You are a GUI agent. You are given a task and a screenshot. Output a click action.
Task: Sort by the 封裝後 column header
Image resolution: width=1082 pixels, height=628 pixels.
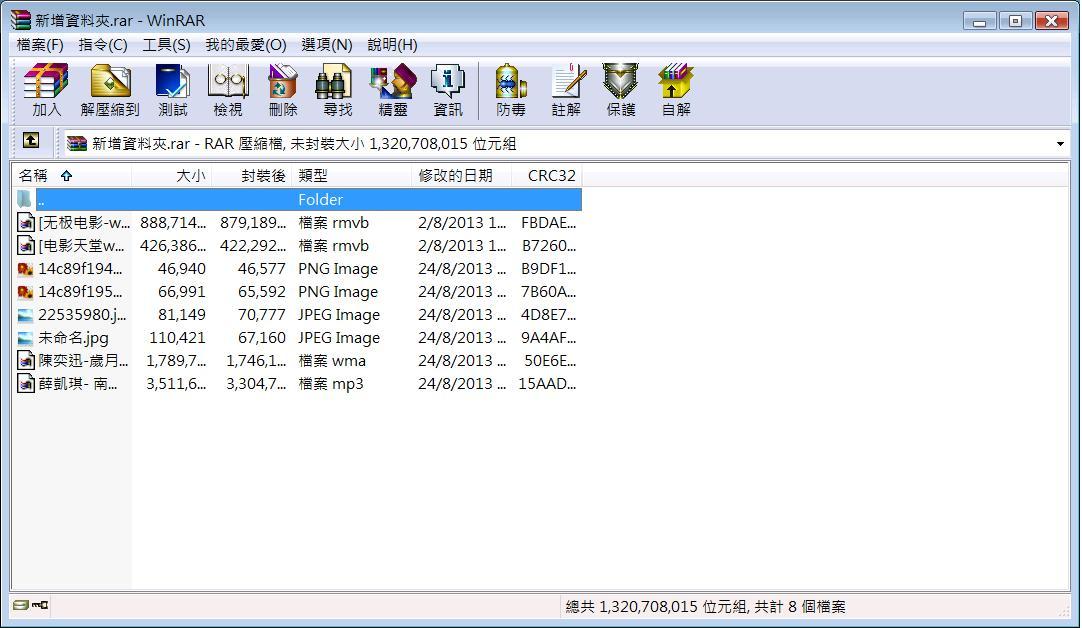coord(251,175)
